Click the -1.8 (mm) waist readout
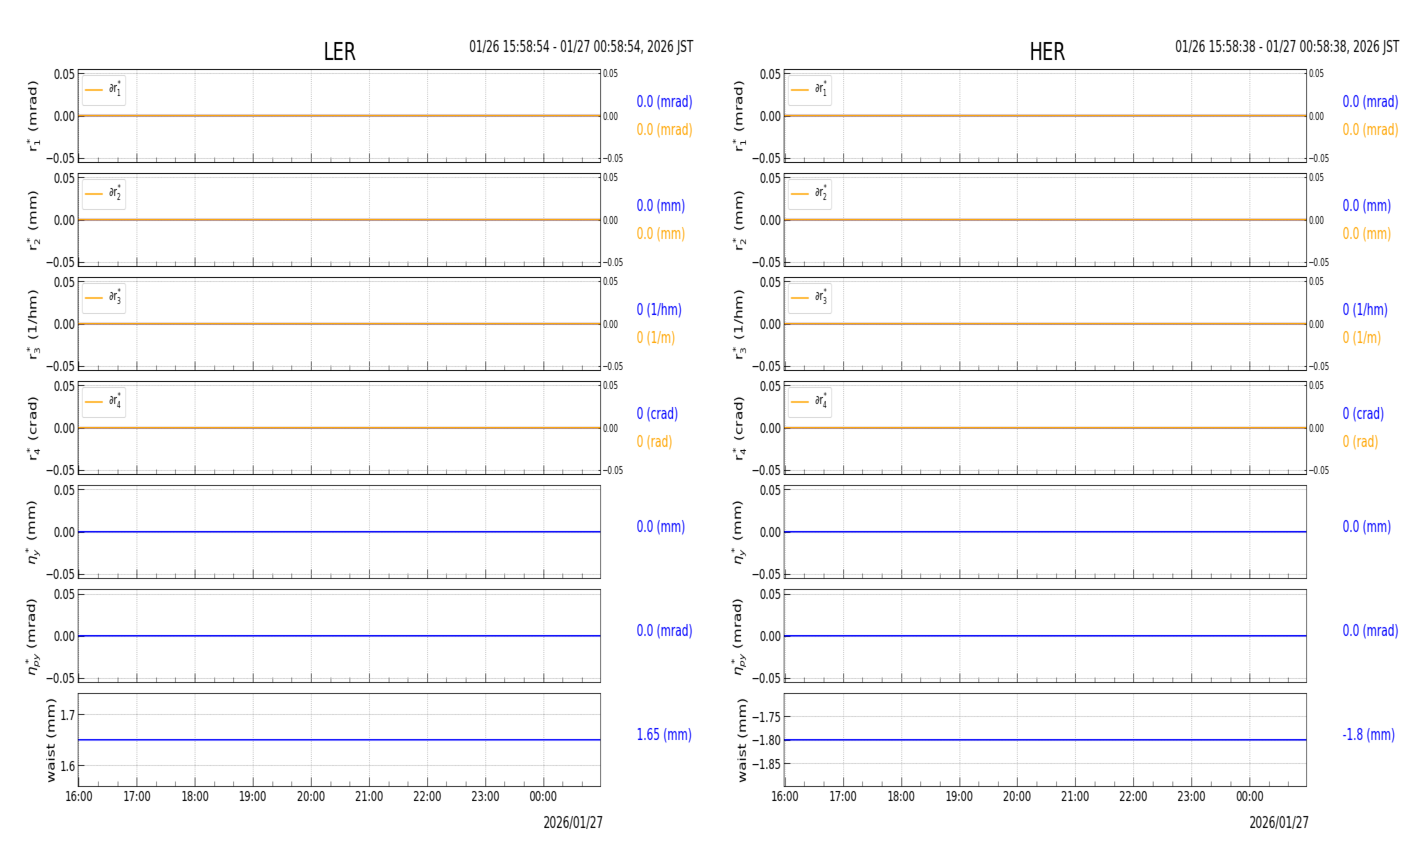The image size is (1412, 864). click(1368, 734)
